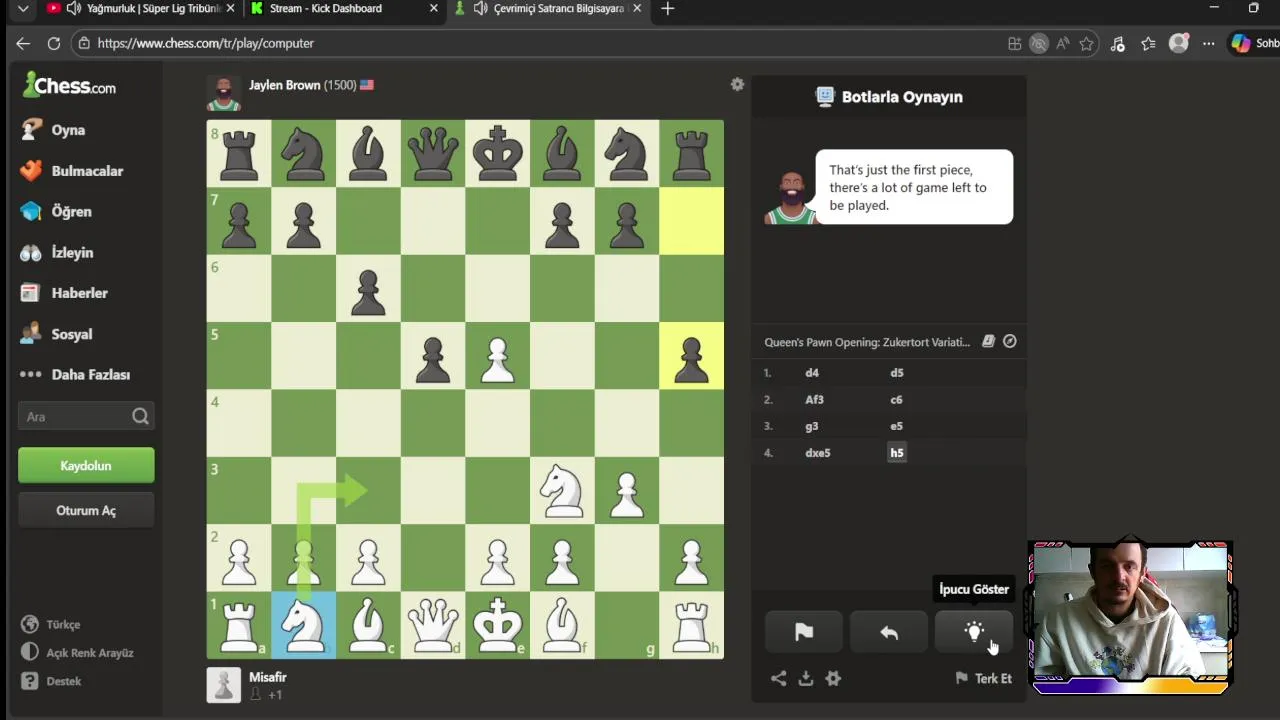Image resolution: width=1280 pixels, height=720 pixels.
Task: Reload the page
Action: pos(54,43)
